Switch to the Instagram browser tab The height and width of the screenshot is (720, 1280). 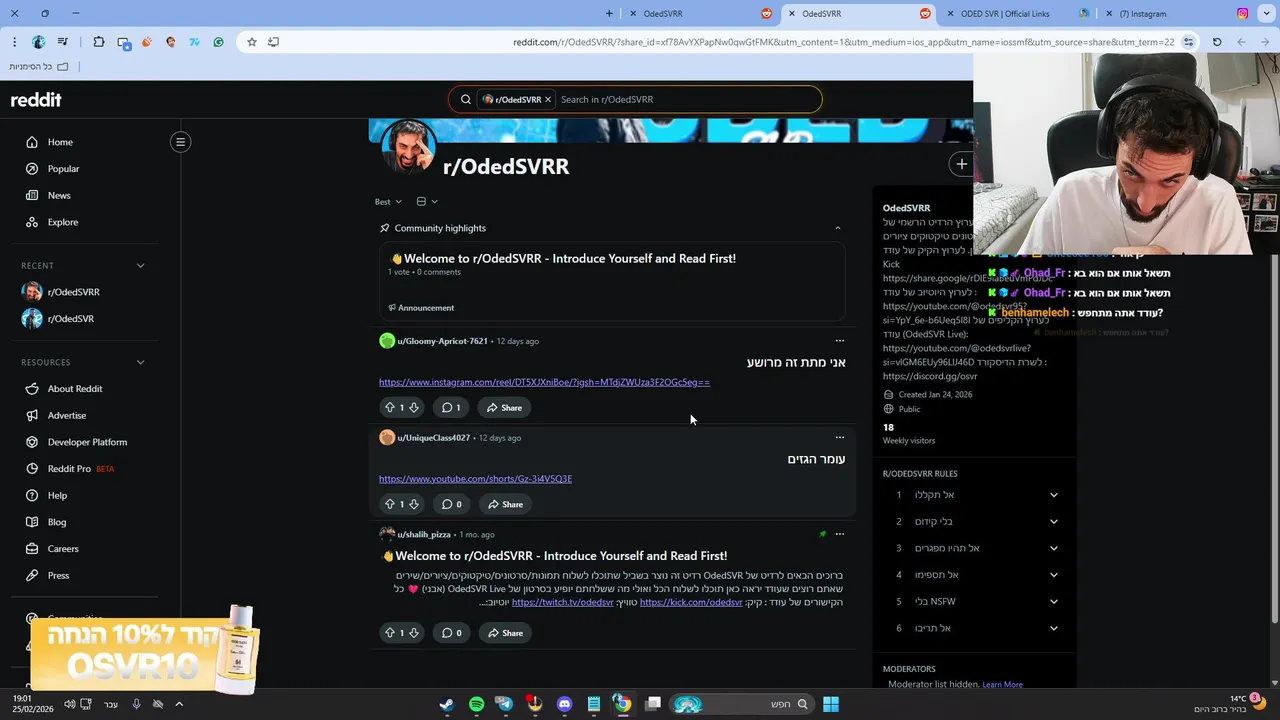pyautogui.click(x=1177, y=14)
